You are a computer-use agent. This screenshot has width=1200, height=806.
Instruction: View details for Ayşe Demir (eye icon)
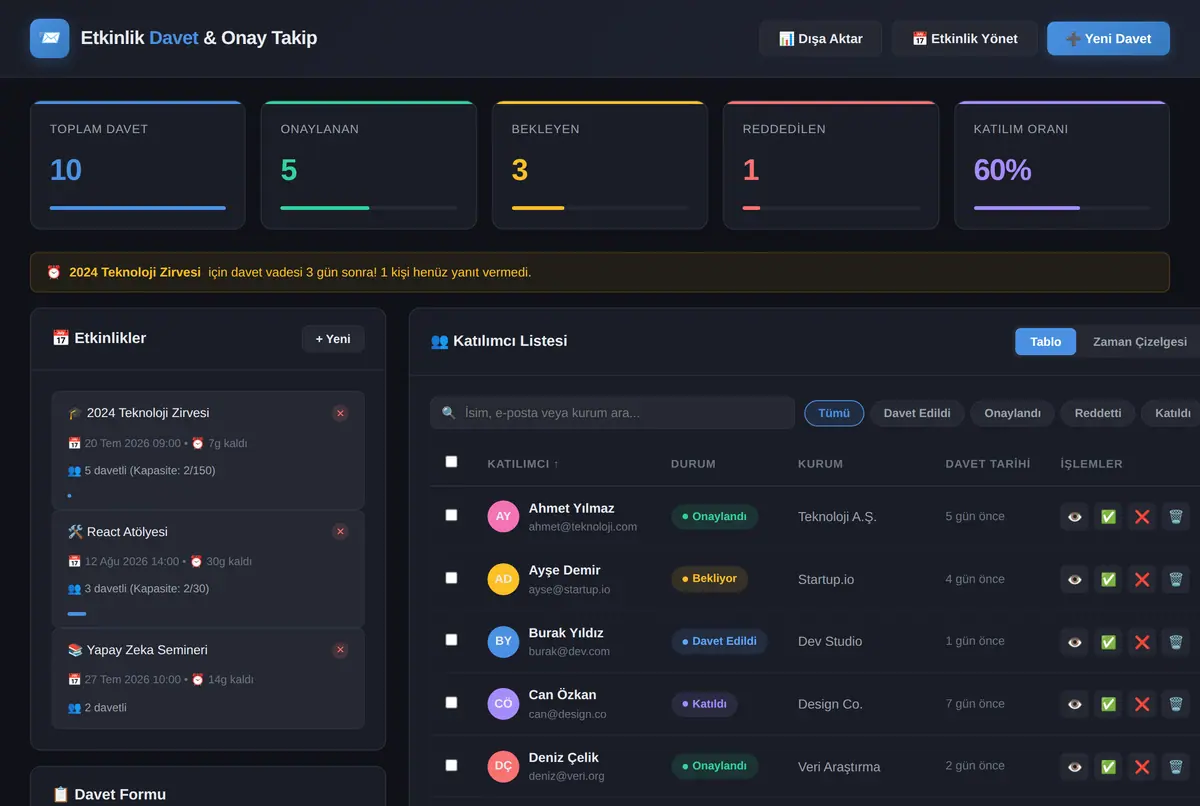point(1075,579)
